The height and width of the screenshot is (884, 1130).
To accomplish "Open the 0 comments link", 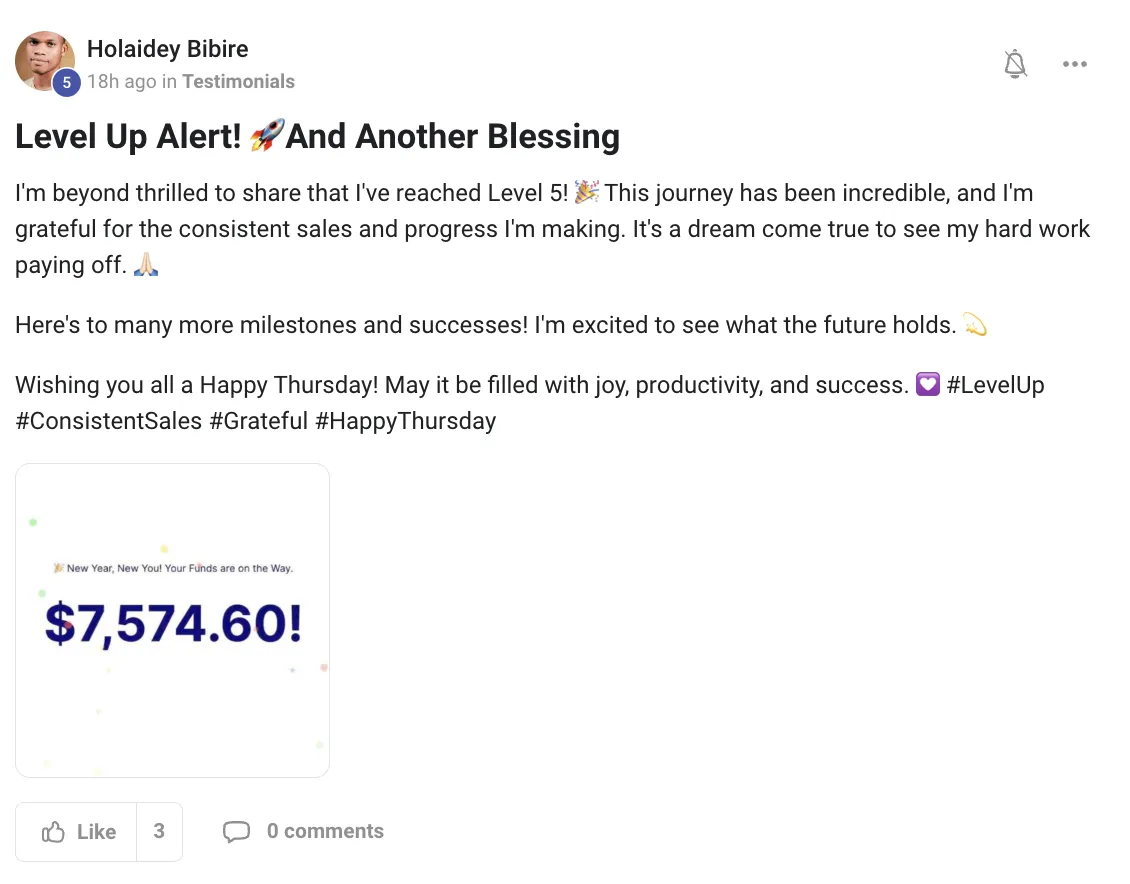I will (325, 831).
